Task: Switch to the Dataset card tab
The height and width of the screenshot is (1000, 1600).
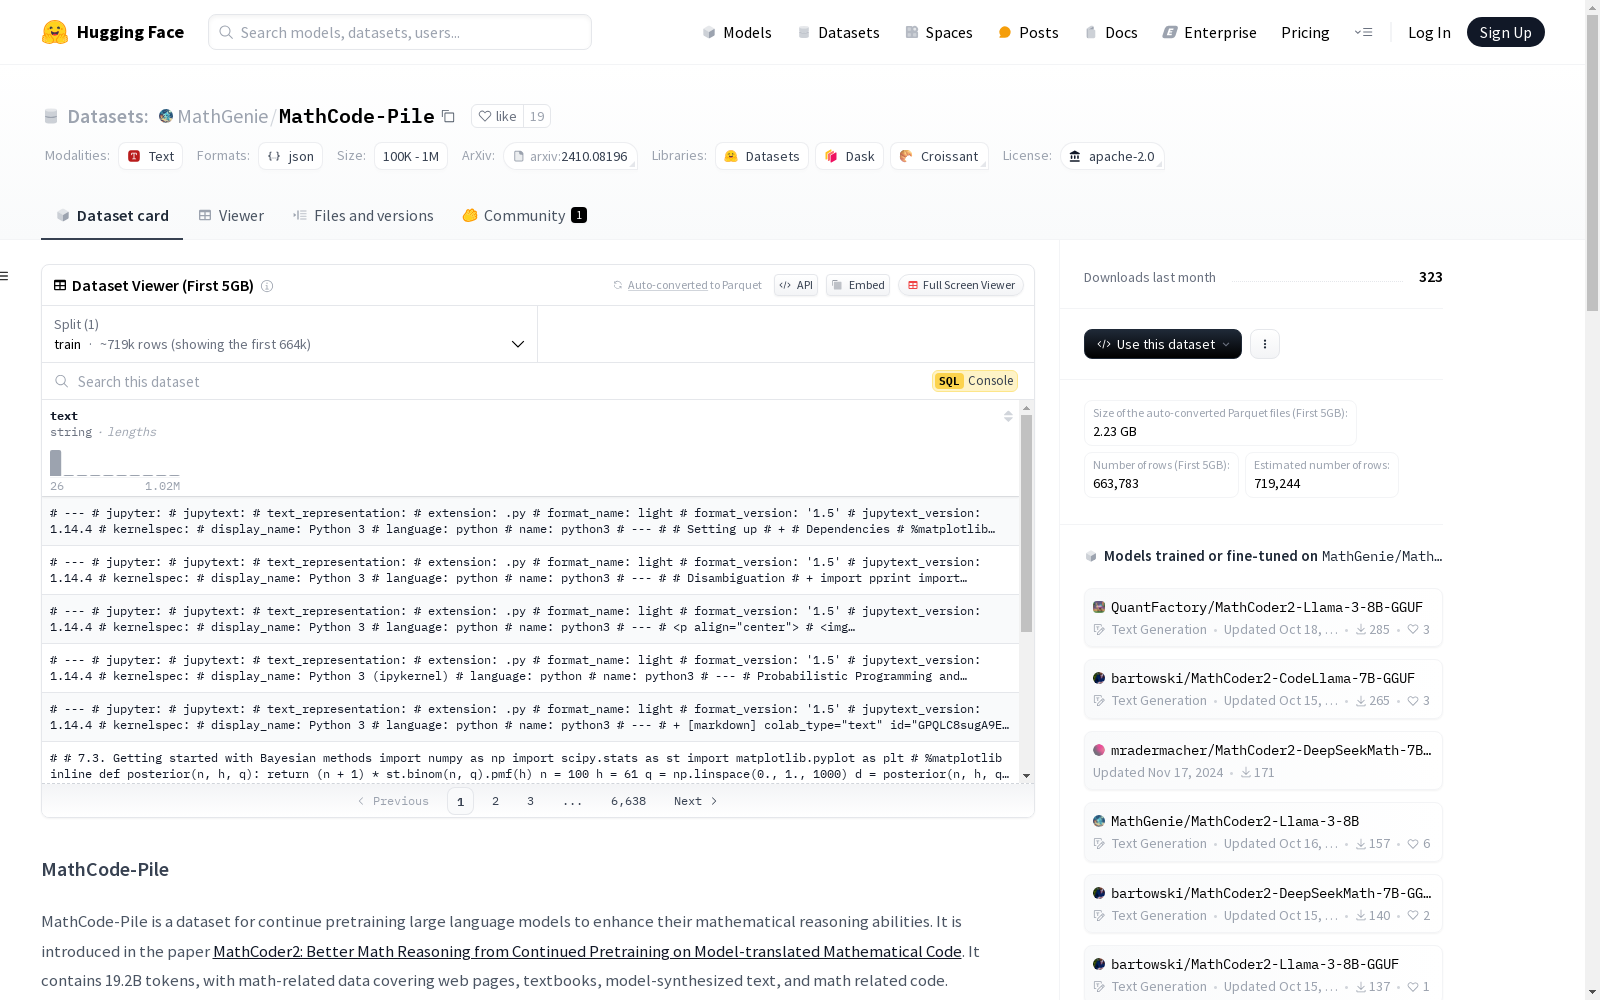Action: (112, 216)
